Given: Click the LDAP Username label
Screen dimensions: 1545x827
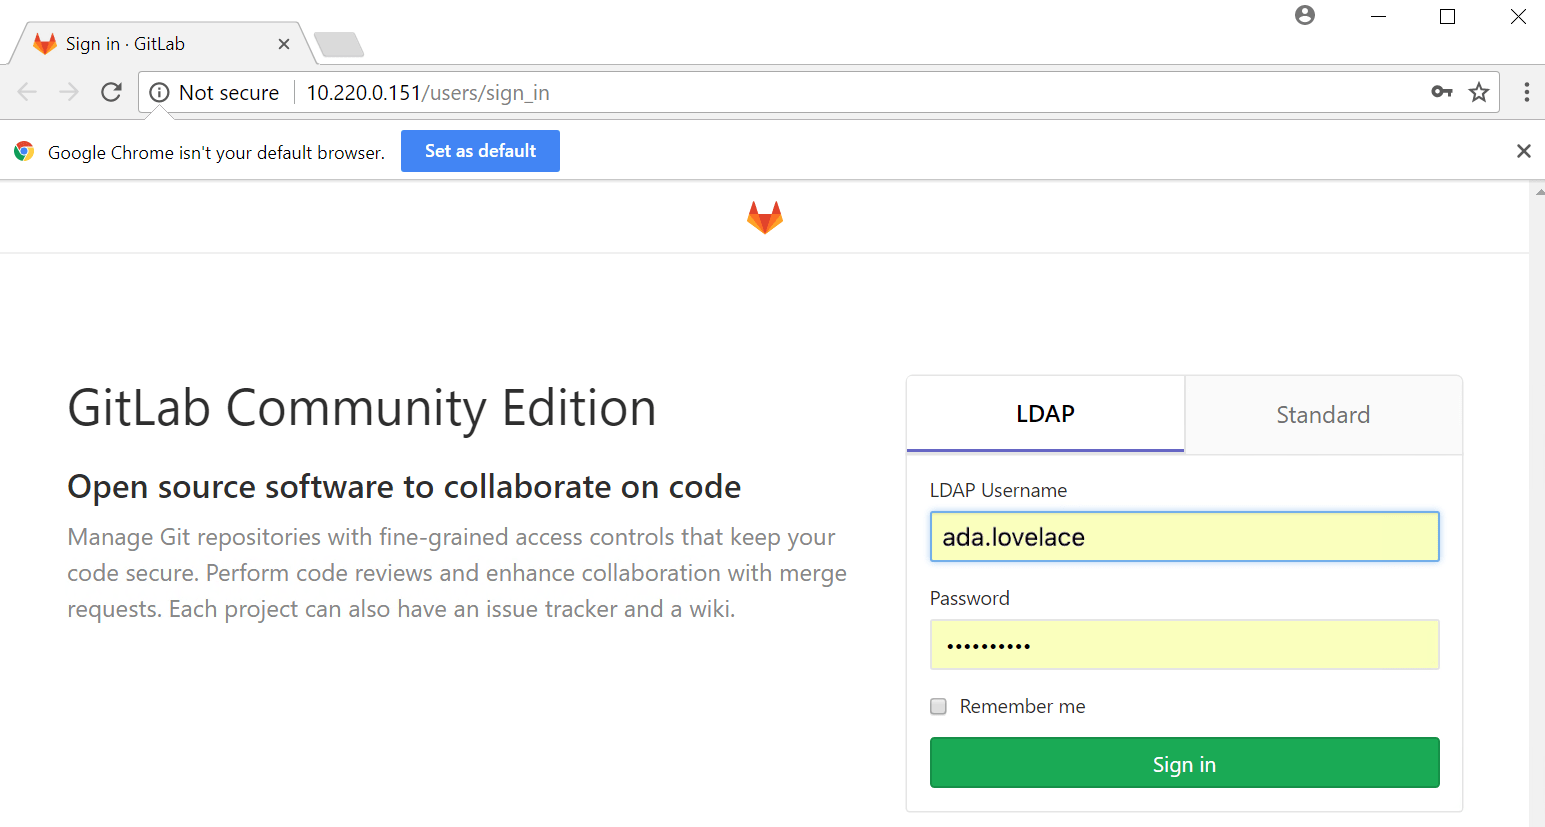Looking at the screenshot, I should pos(998,490).
